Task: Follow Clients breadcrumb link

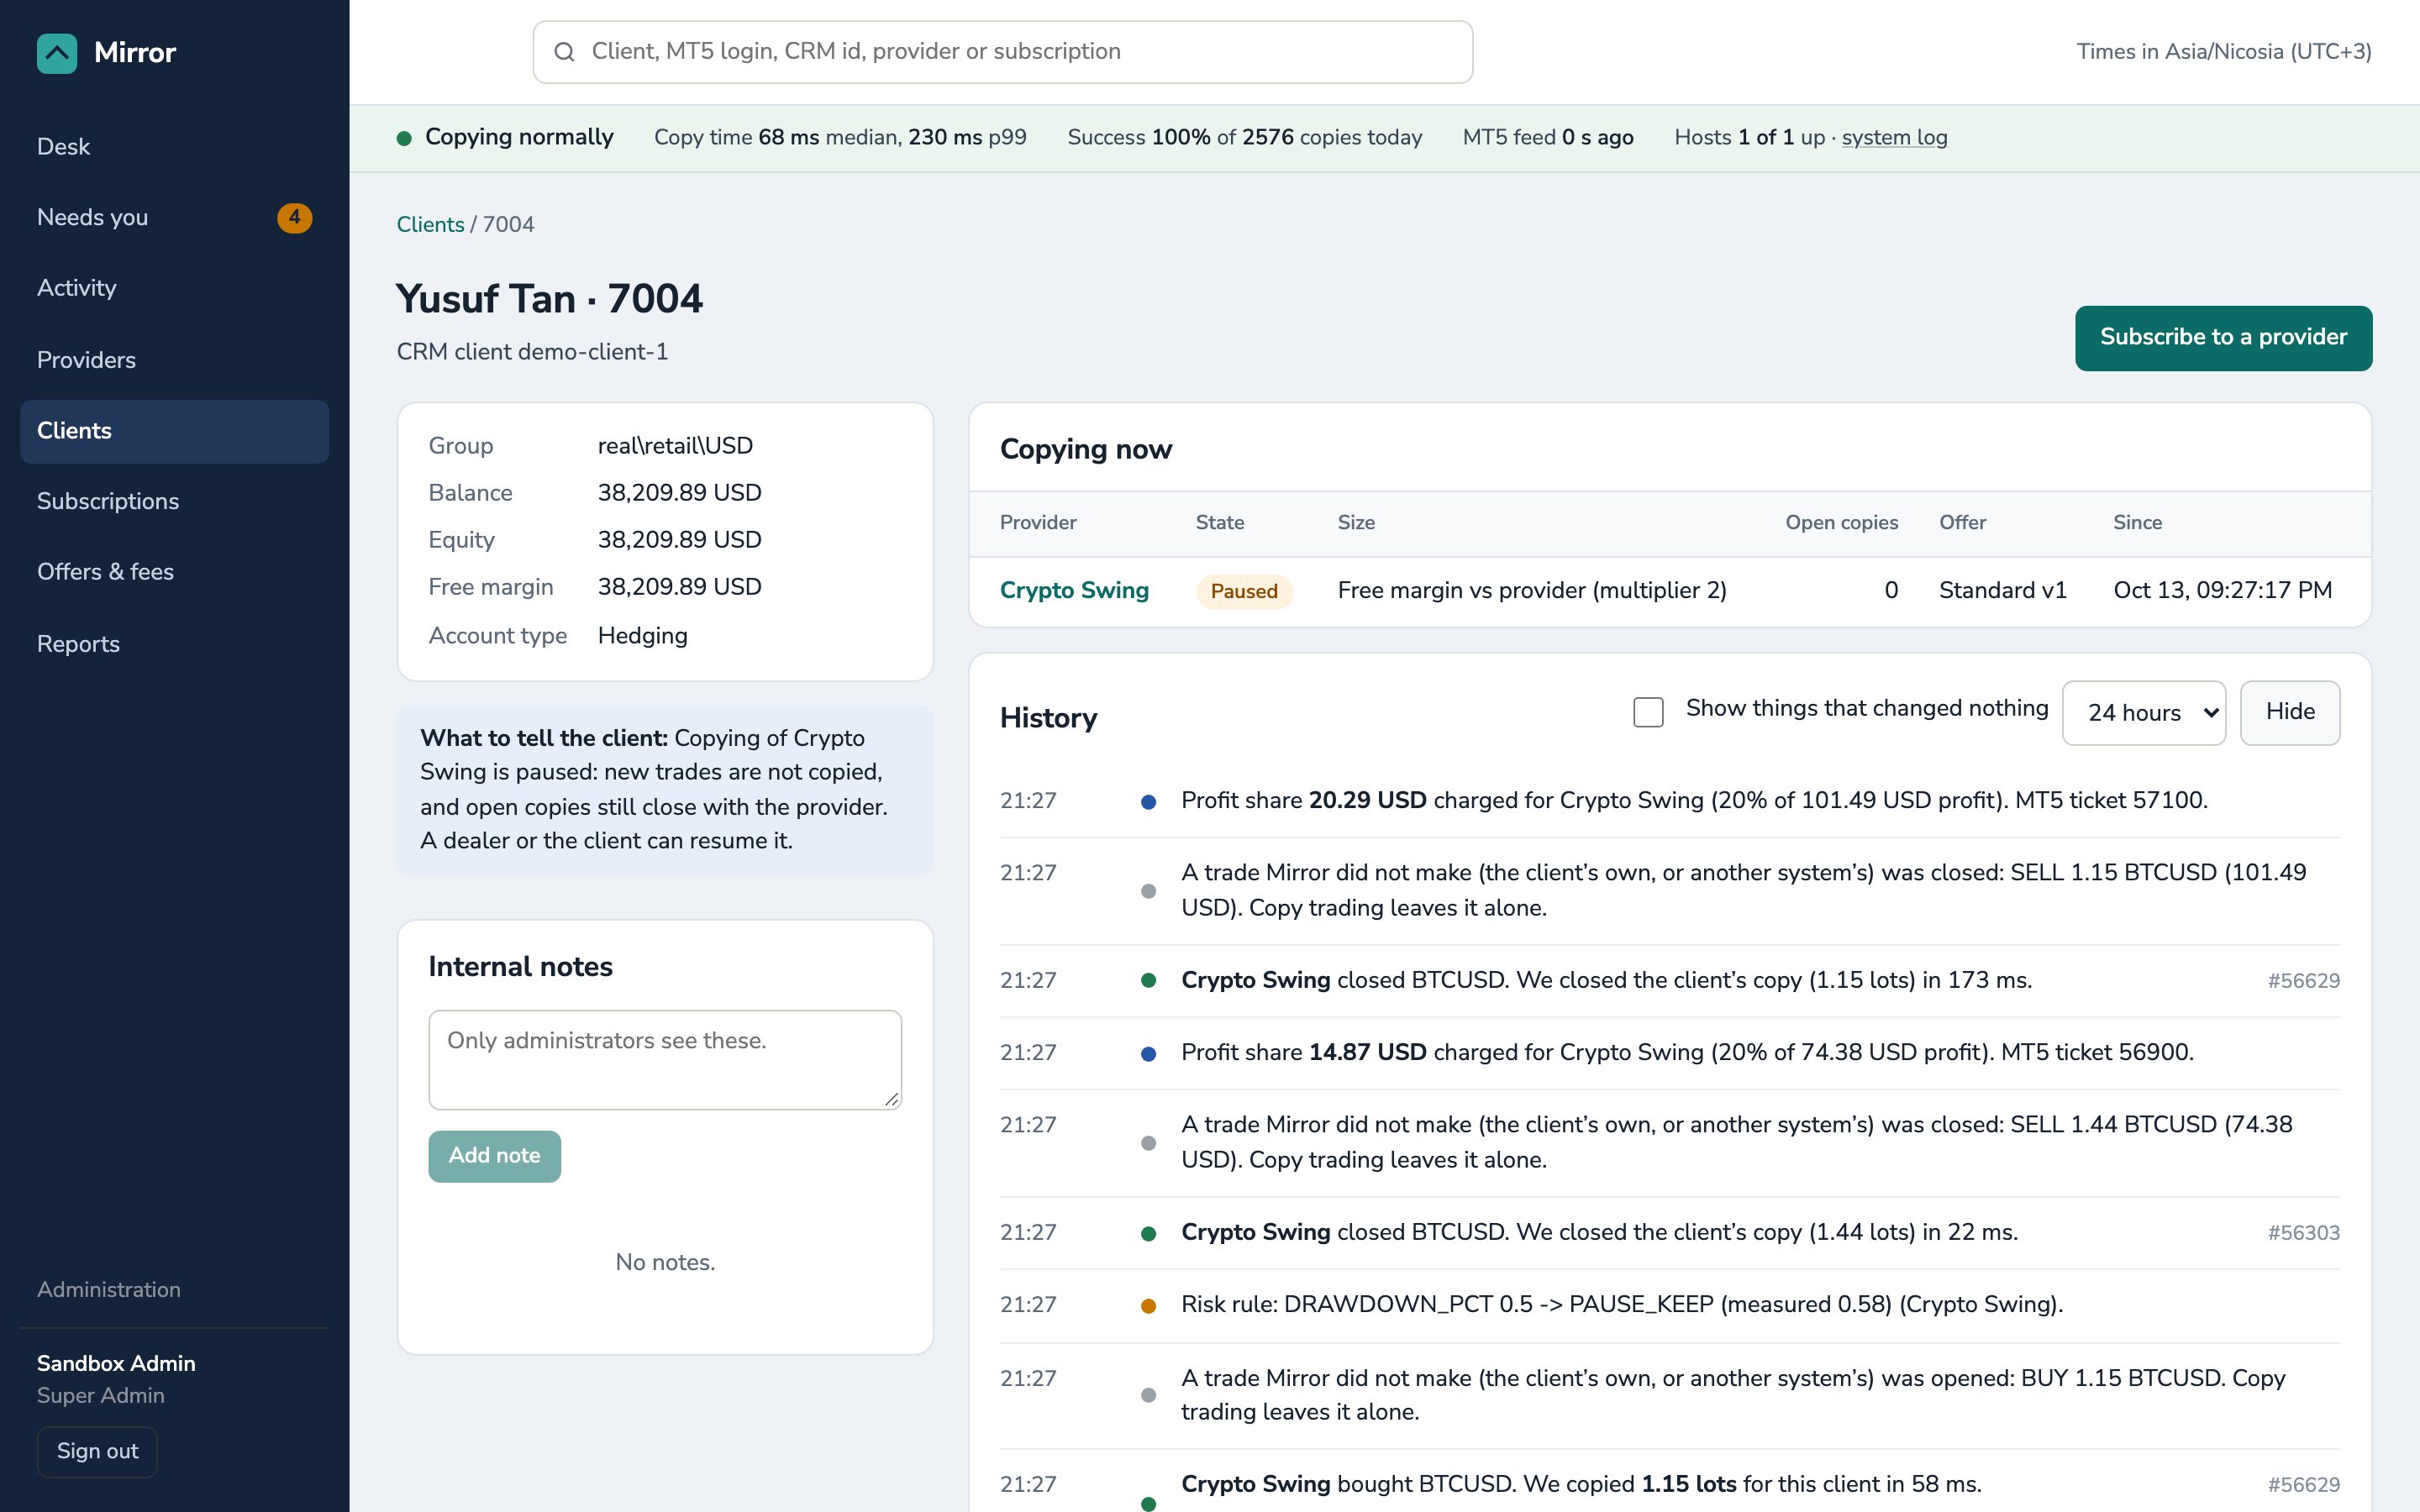Action: 430,225
